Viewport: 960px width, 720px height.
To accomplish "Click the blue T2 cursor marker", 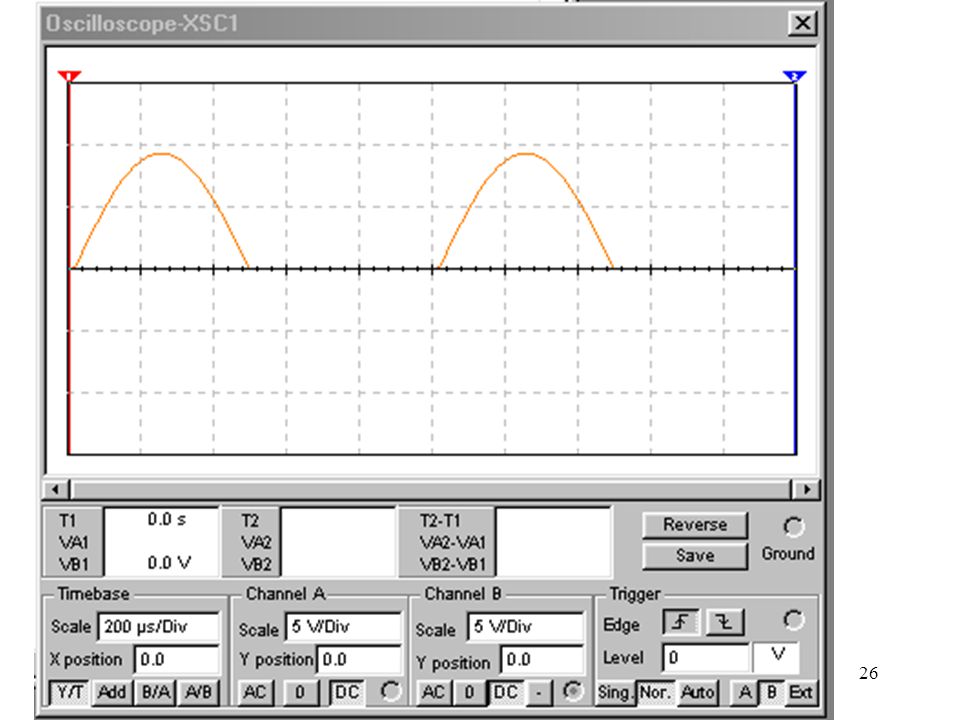I will click(x=795, y=76).
